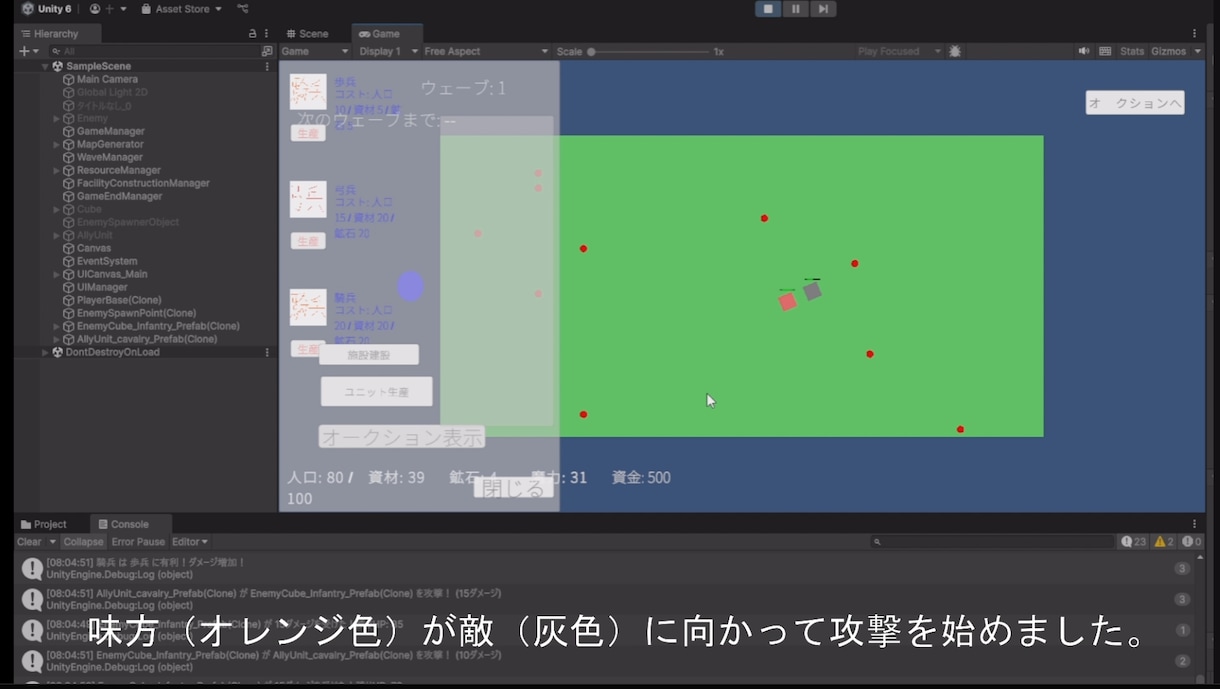Switch to the Project tab
Viewport: 1220px width, 689px height.
click(44, 524)
